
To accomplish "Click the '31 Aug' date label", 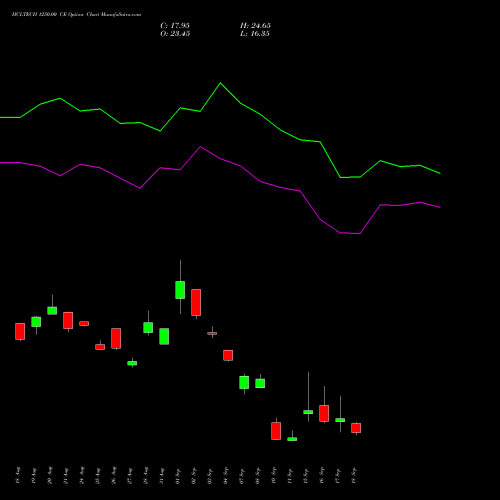I will pos(162,476).
